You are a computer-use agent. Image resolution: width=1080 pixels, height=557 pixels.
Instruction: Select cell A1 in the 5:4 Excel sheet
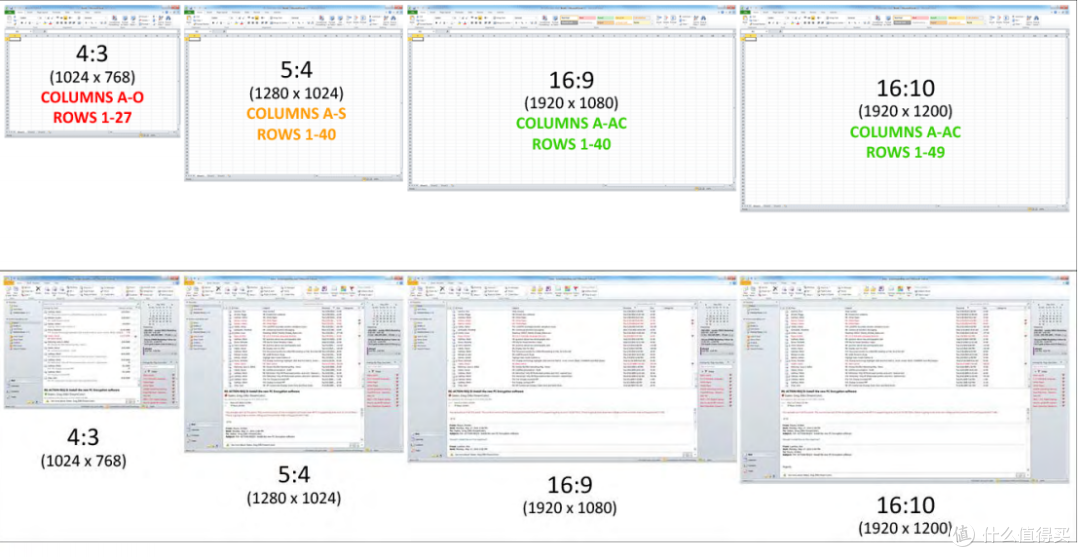click(195, 39)
